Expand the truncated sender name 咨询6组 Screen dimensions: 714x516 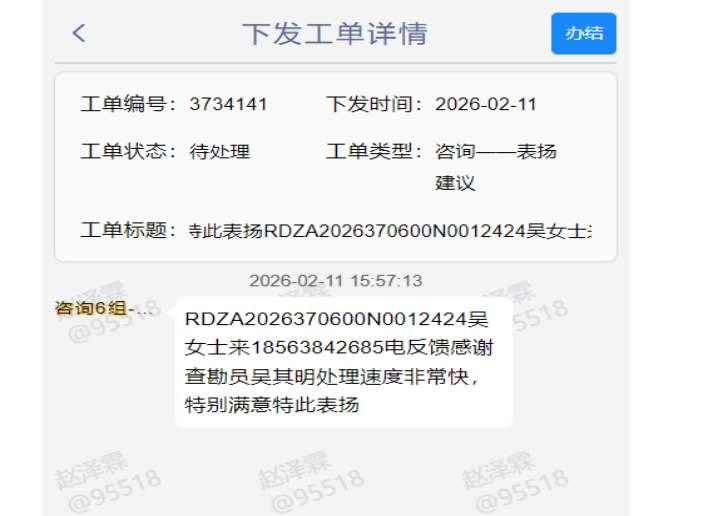click(104, 308)
